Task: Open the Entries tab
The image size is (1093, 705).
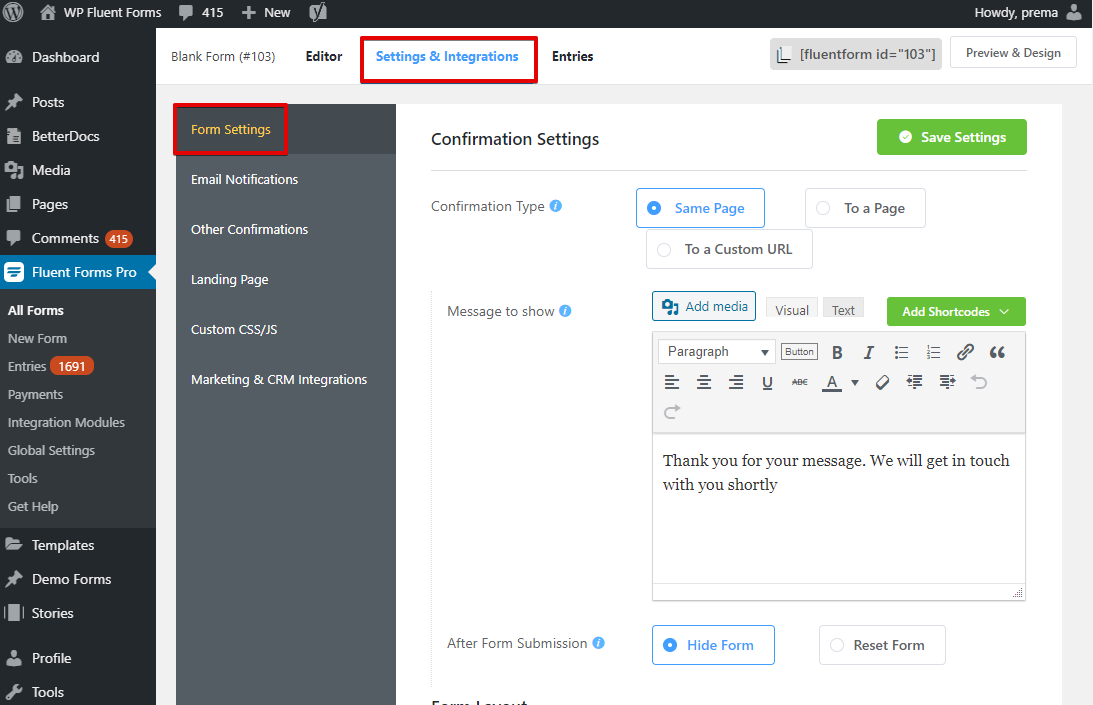Action: pos(572,56)
